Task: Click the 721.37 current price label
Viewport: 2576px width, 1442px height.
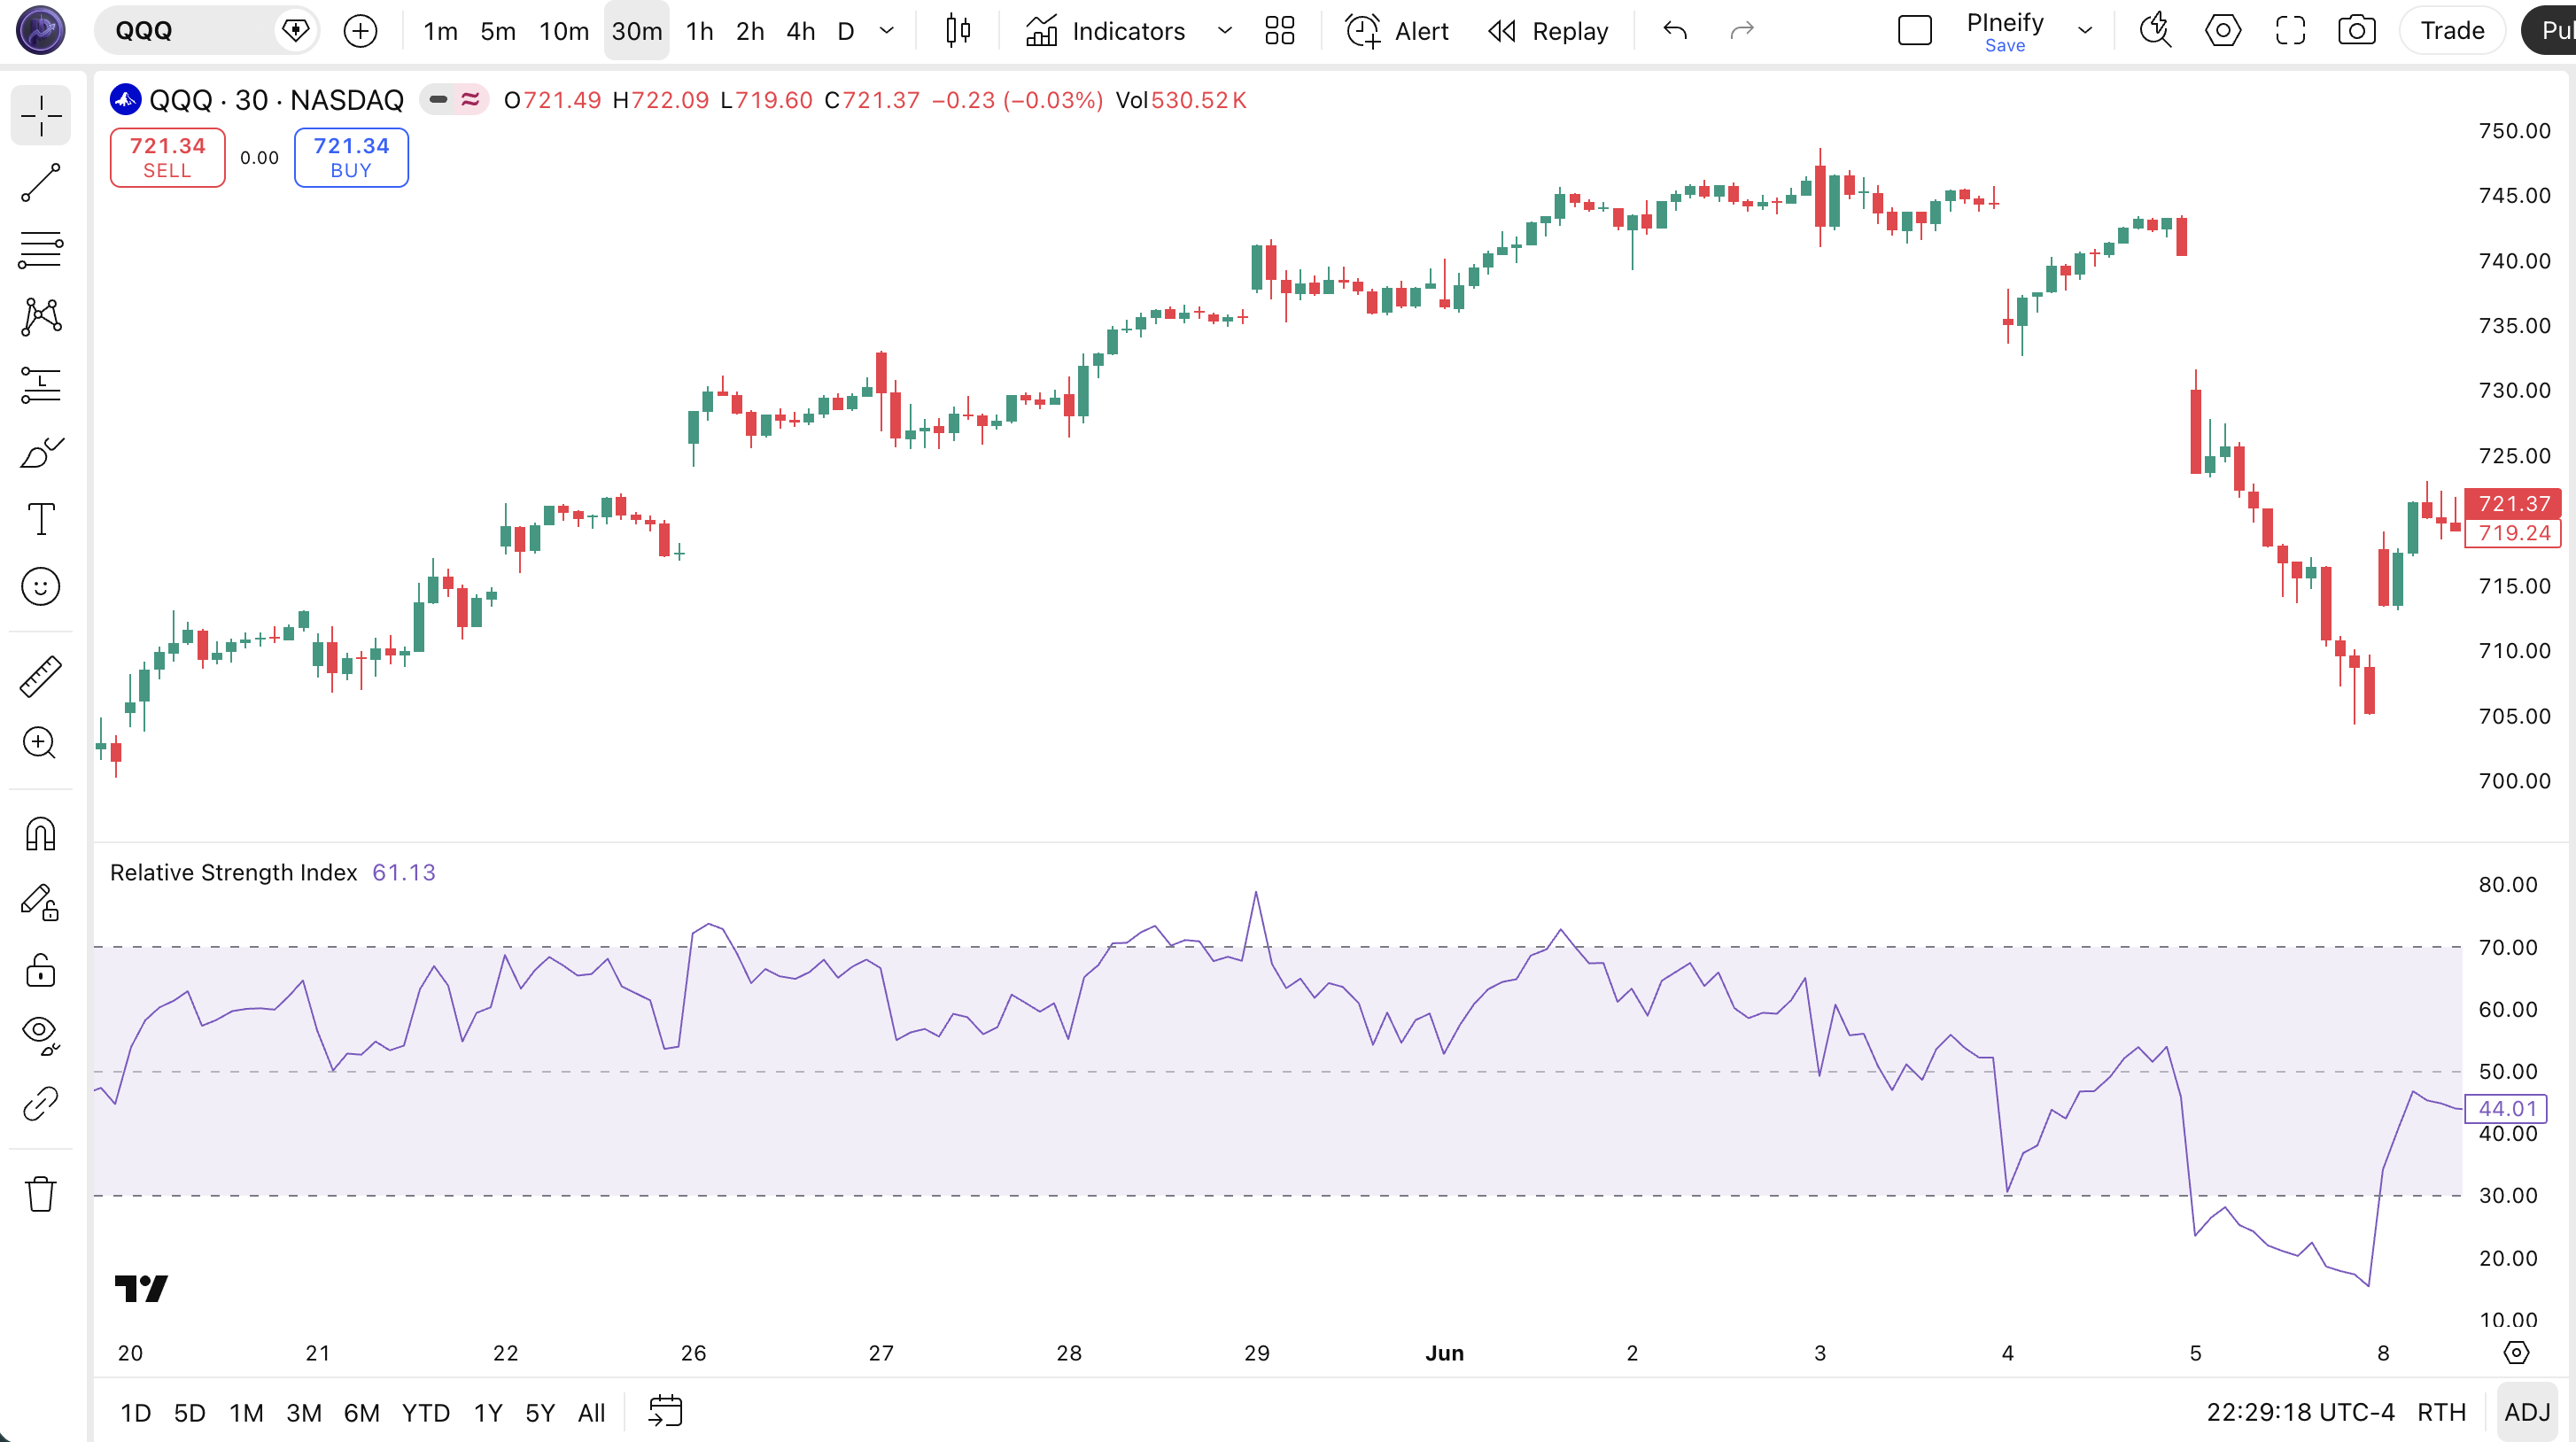Action: tap(2513, 503)
